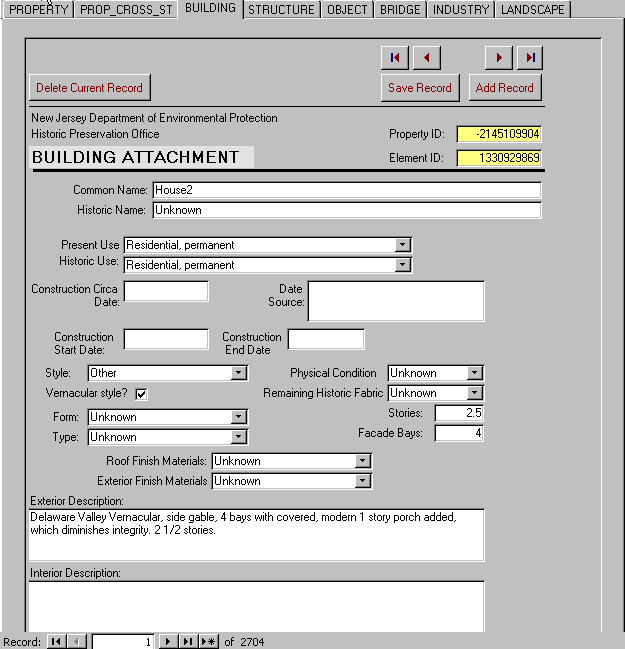Image resolution: width=625 pixels, height=649 pixels.
Task: Select the BUILDING tab
Action: point(210,8)
